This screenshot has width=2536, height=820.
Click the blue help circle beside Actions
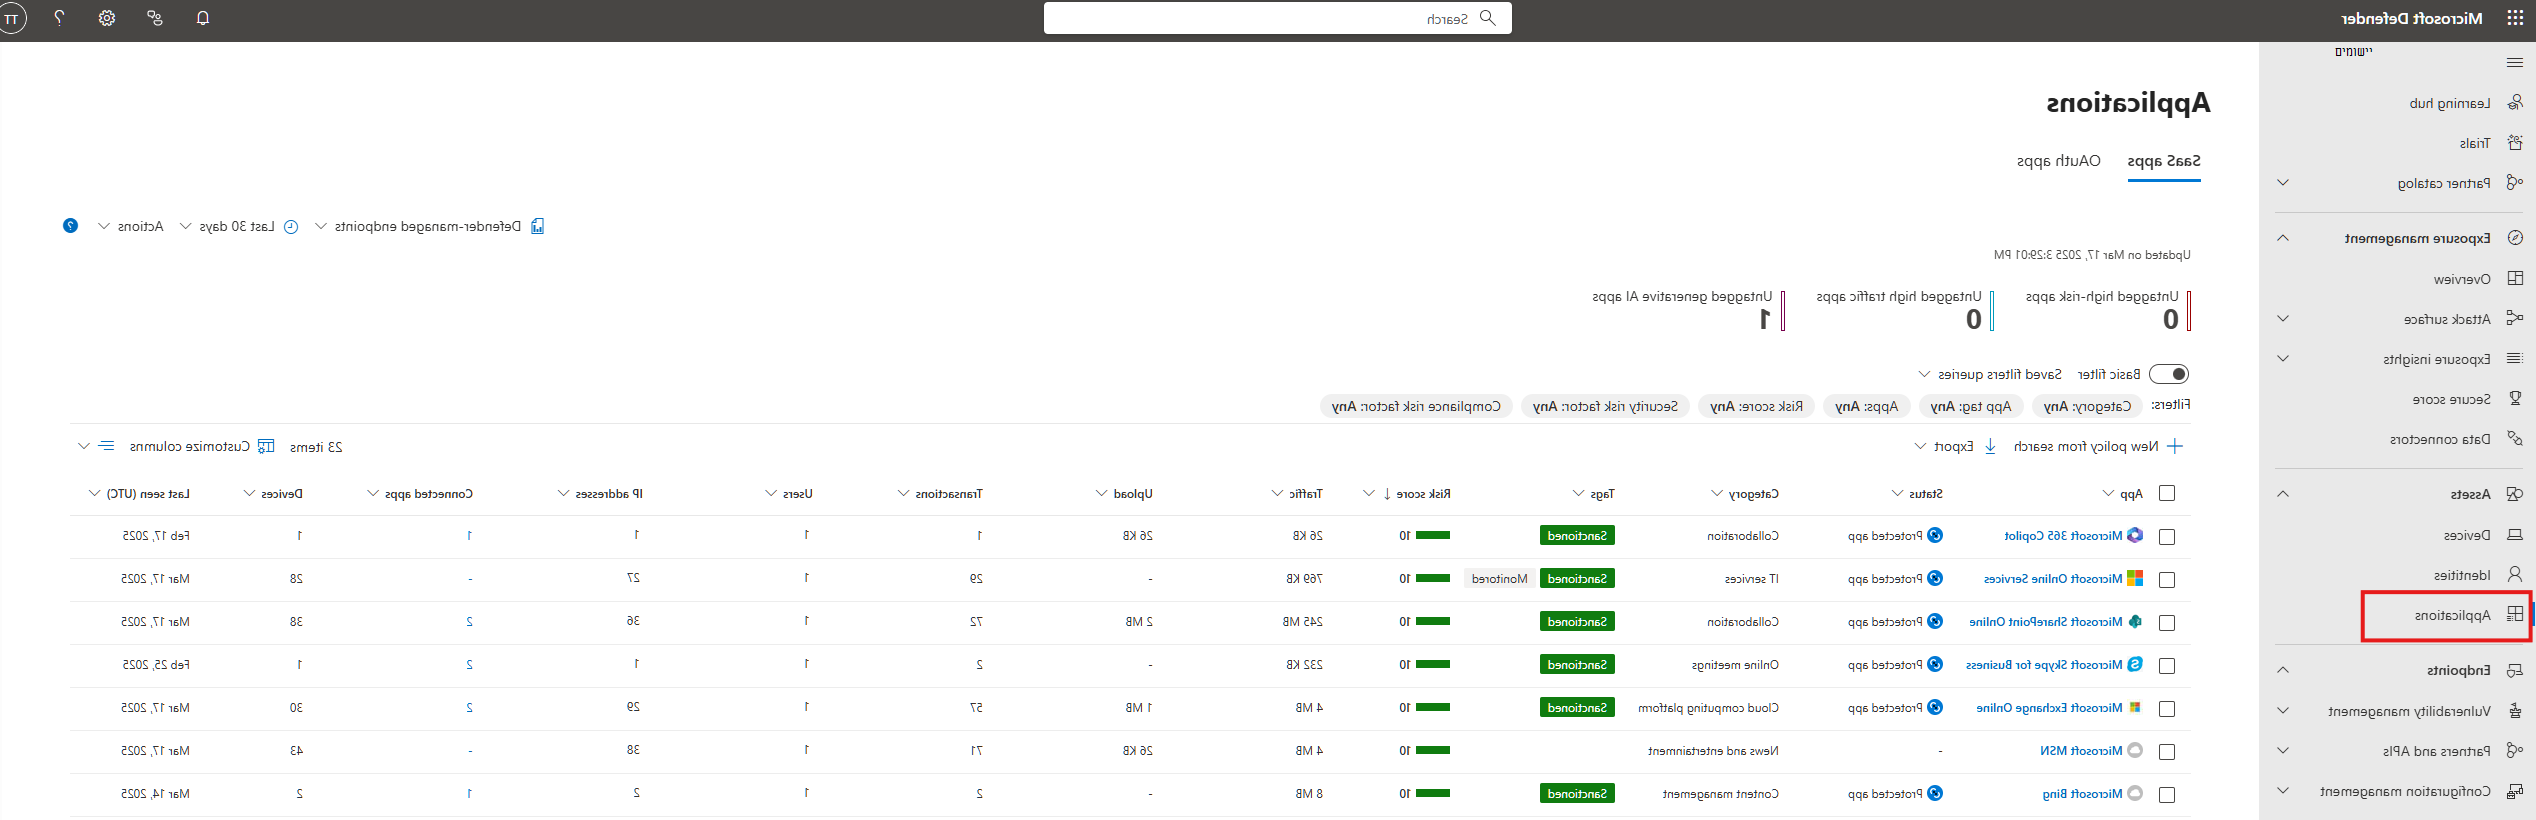tap(70, 226)
